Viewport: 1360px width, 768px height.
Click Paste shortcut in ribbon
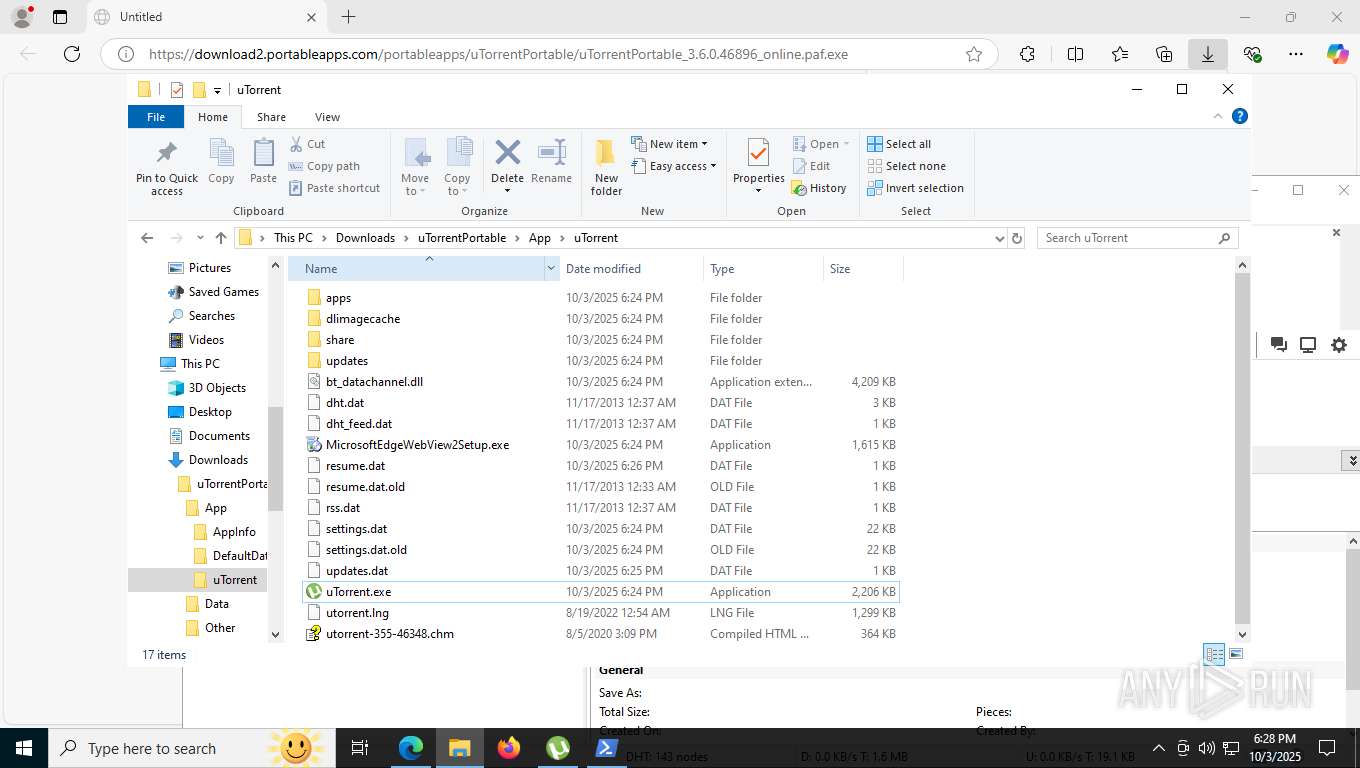tap(334, 188)
